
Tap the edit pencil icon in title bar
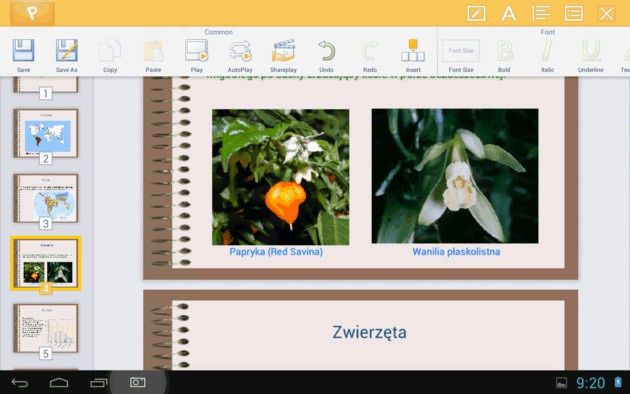tap(476, 13)
